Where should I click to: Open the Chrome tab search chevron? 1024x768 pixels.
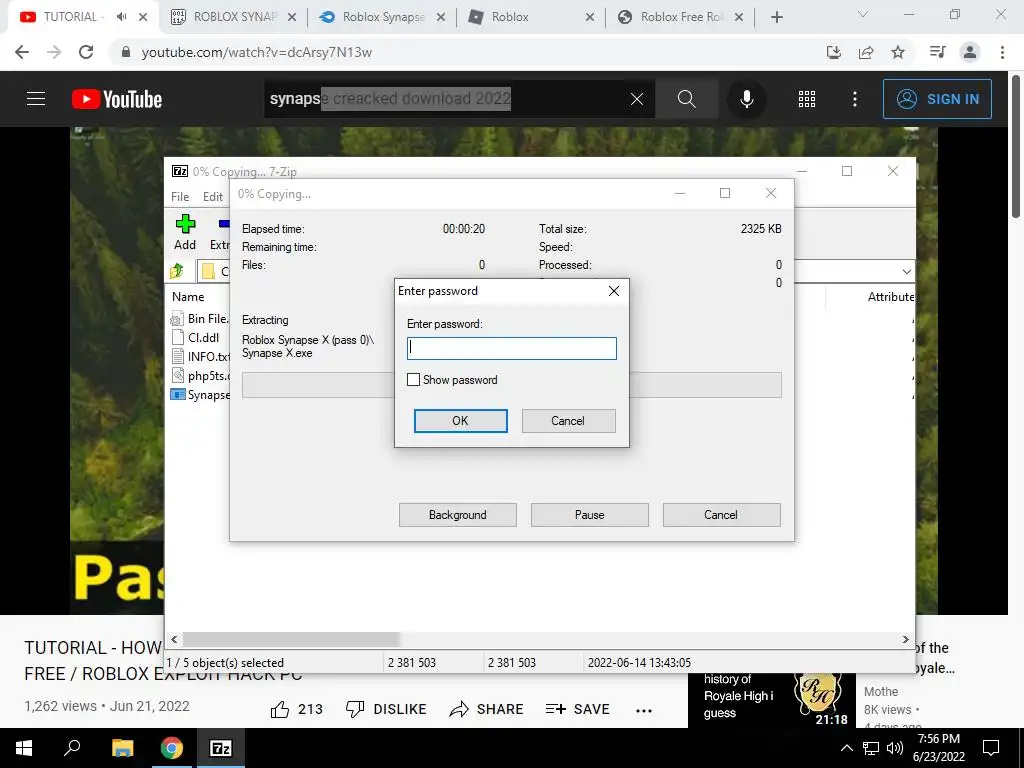click(x=863, y=14)
